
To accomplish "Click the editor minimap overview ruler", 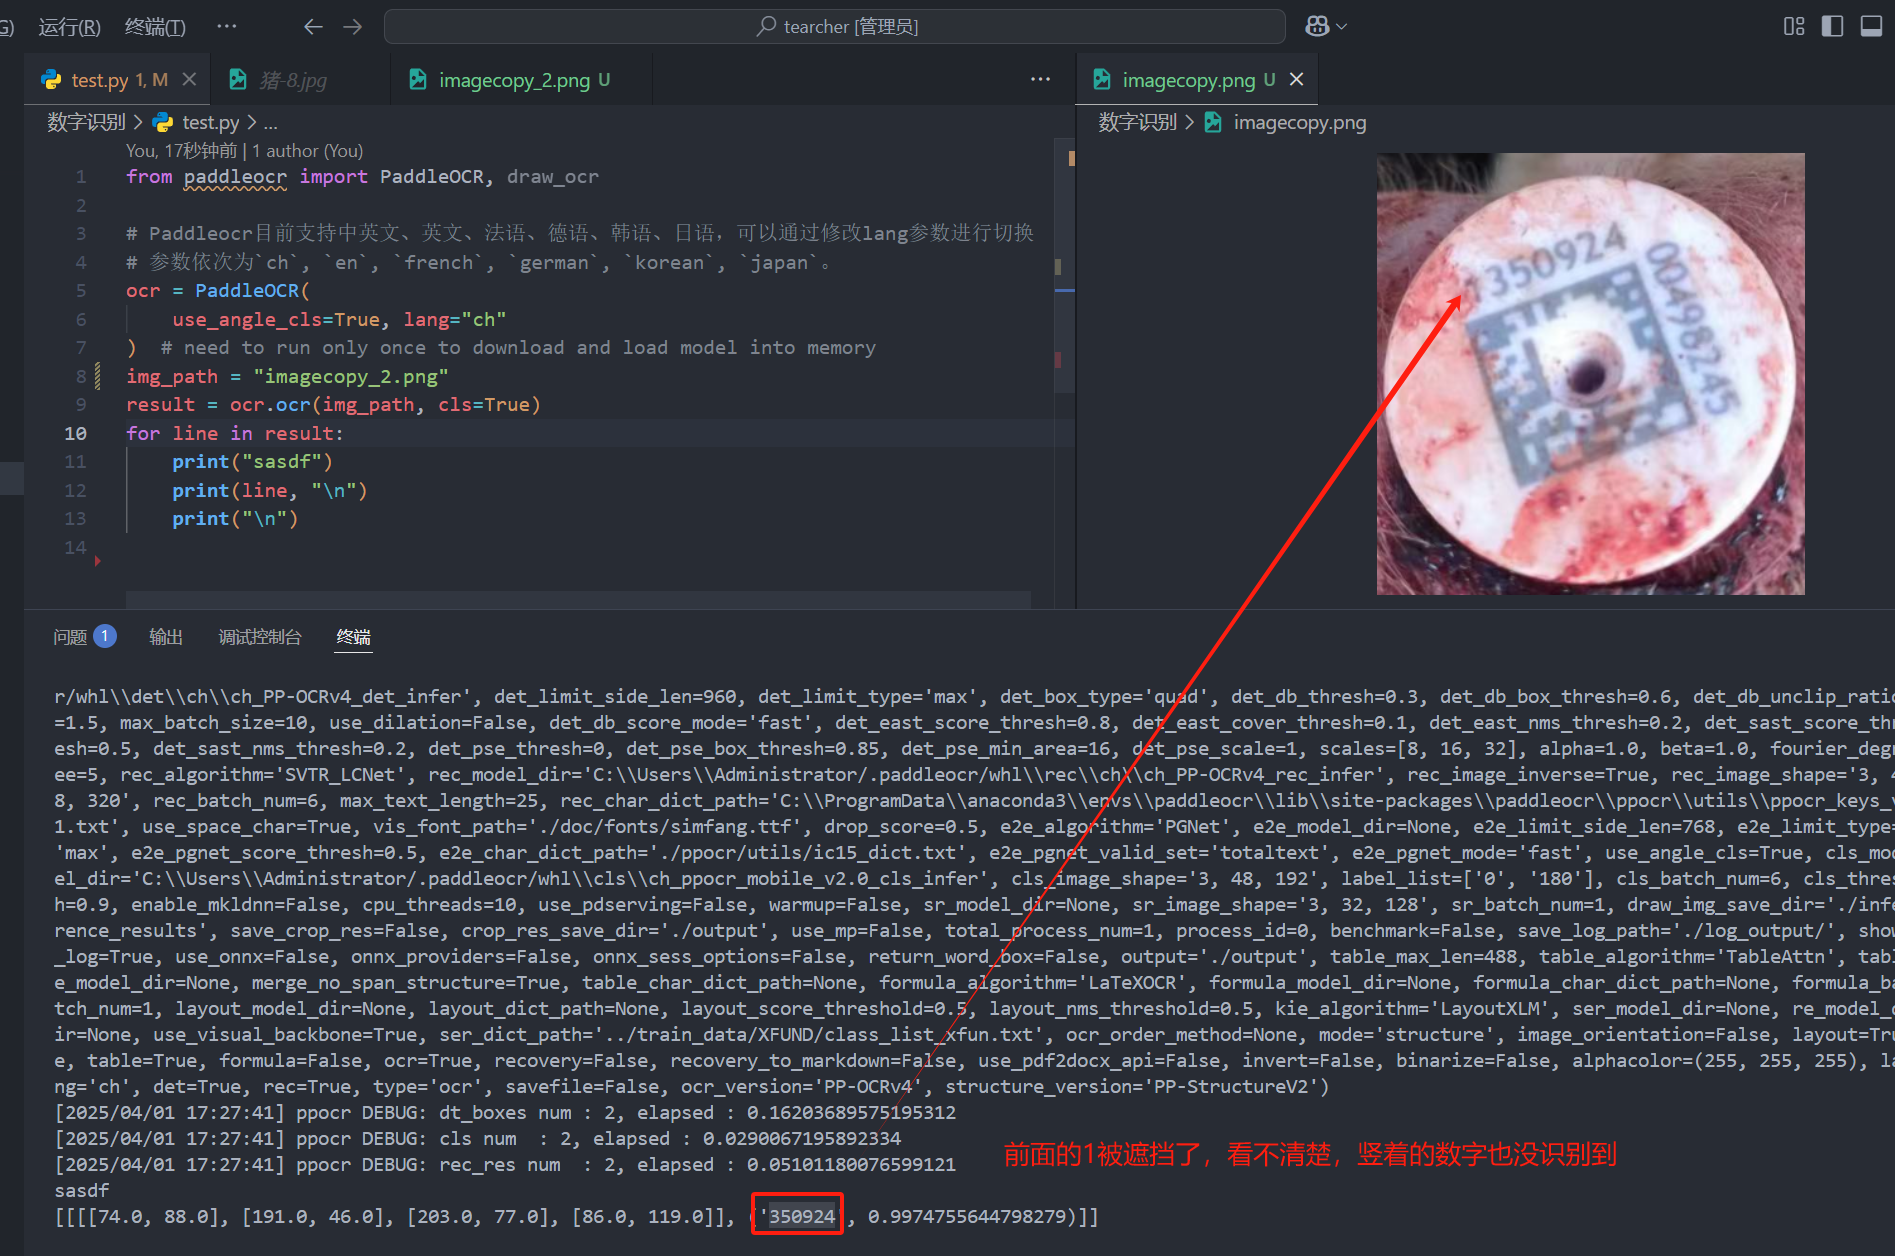I will click(x=1065, y=372).
